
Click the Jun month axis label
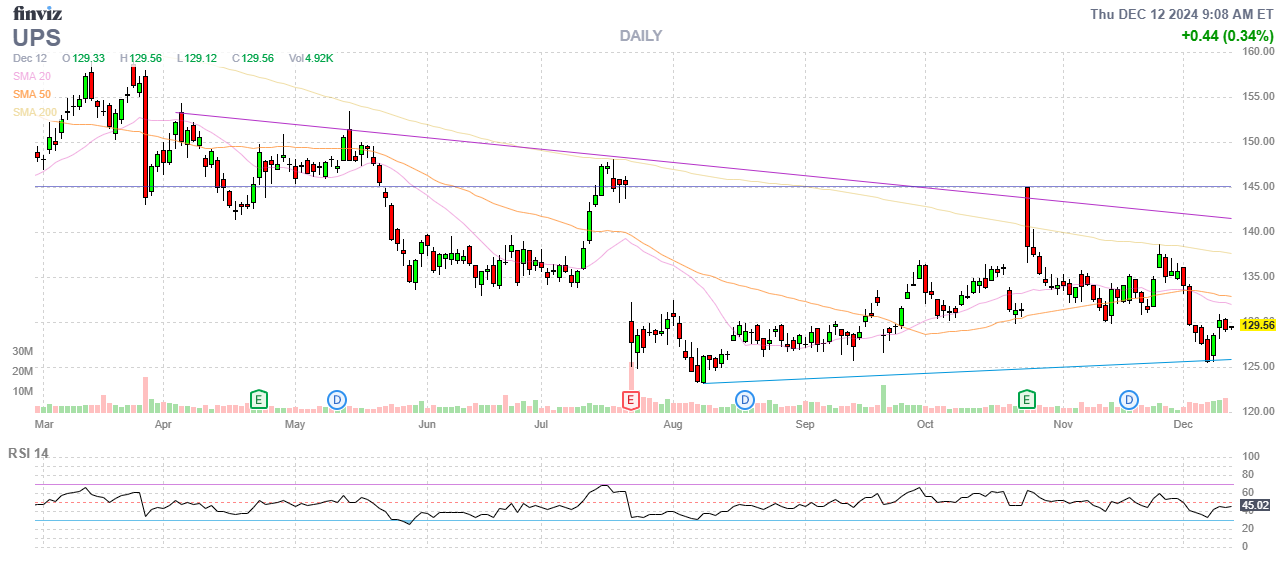click(427, 424)
